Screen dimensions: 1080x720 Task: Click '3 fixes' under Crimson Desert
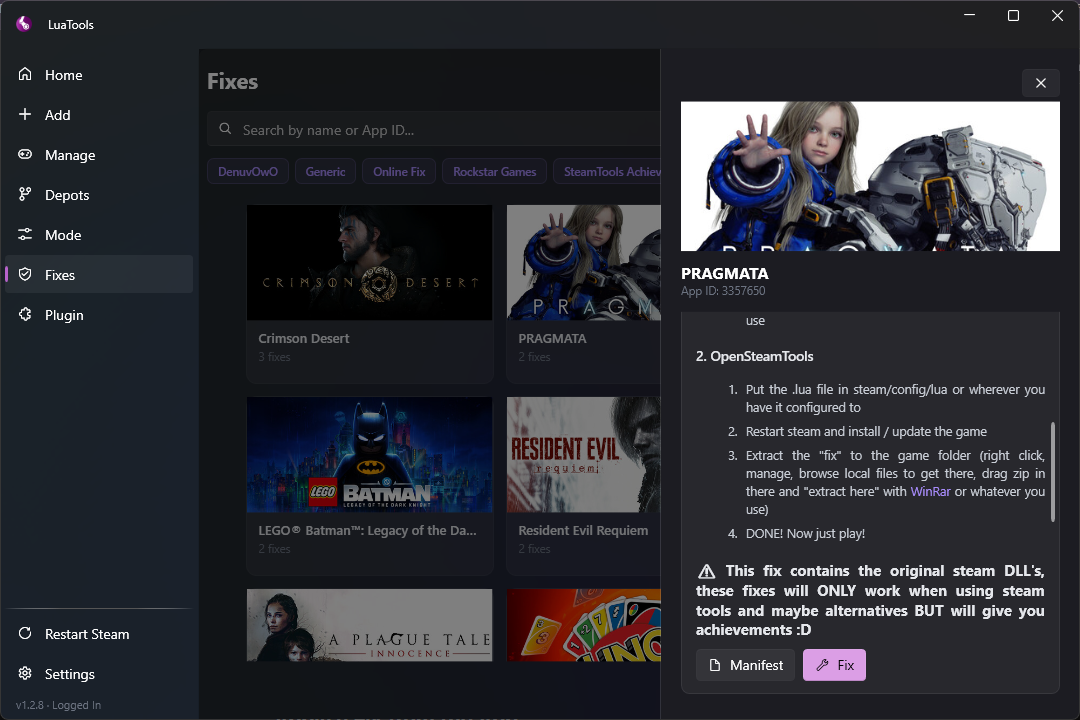pos(274,357)
